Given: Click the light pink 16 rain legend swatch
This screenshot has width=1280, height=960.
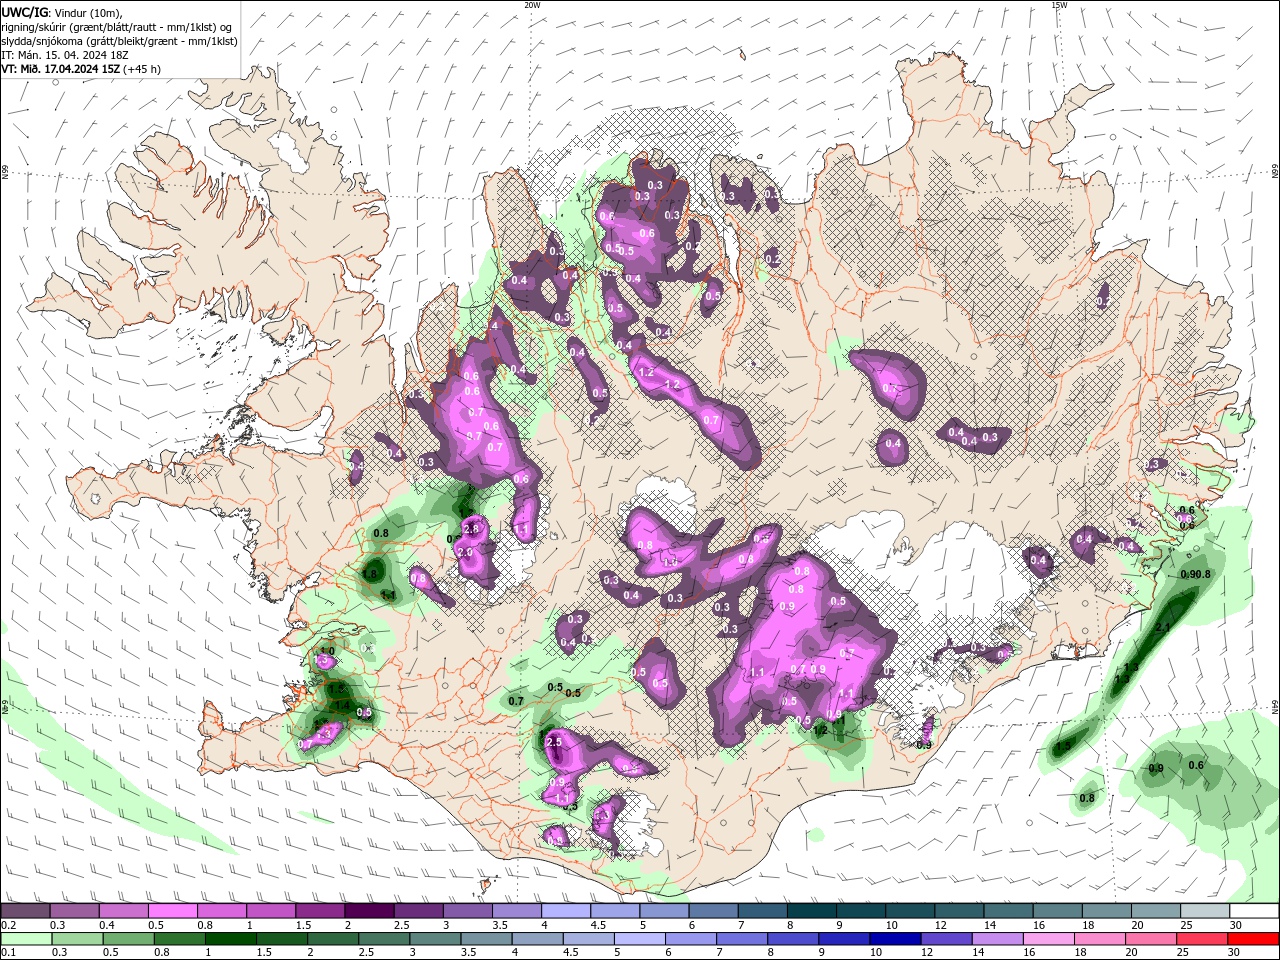Looking at the screenshot, I should tap(1049, 939).
